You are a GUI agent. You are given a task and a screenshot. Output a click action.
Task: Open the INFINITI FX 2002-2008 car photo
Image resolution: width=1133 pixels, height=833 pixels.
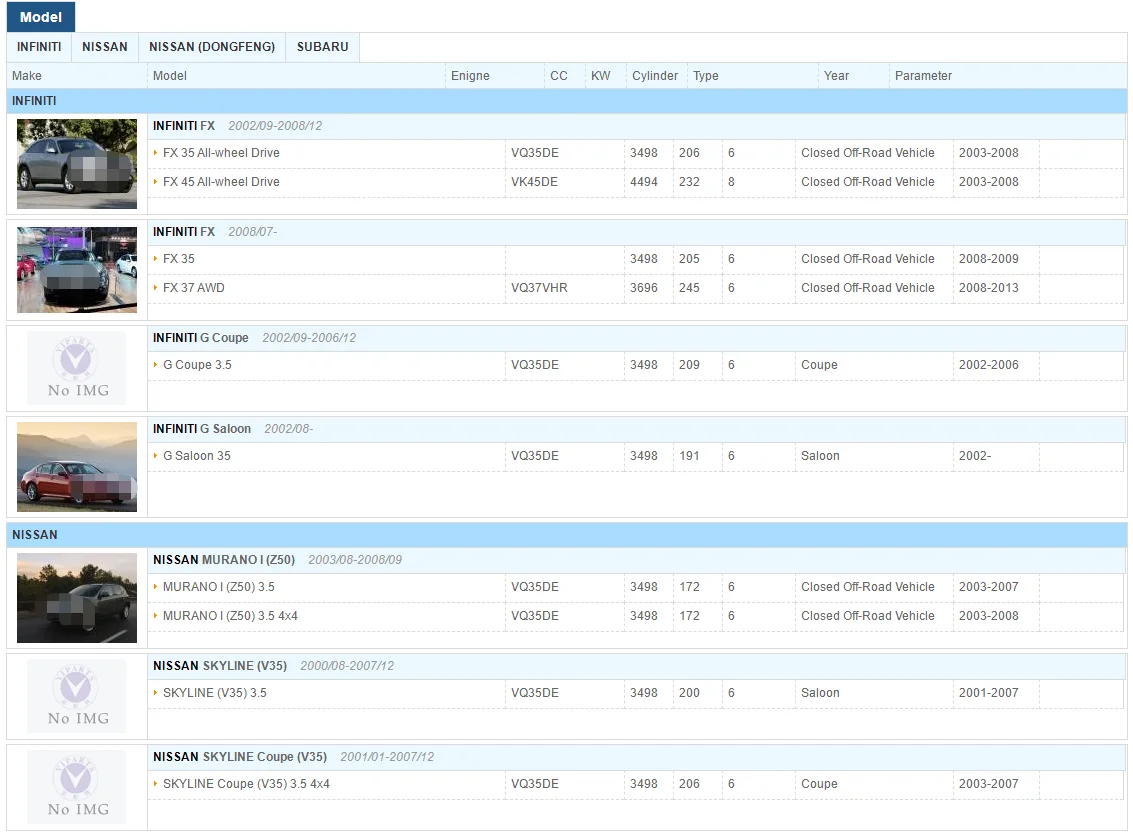[77, 164]
